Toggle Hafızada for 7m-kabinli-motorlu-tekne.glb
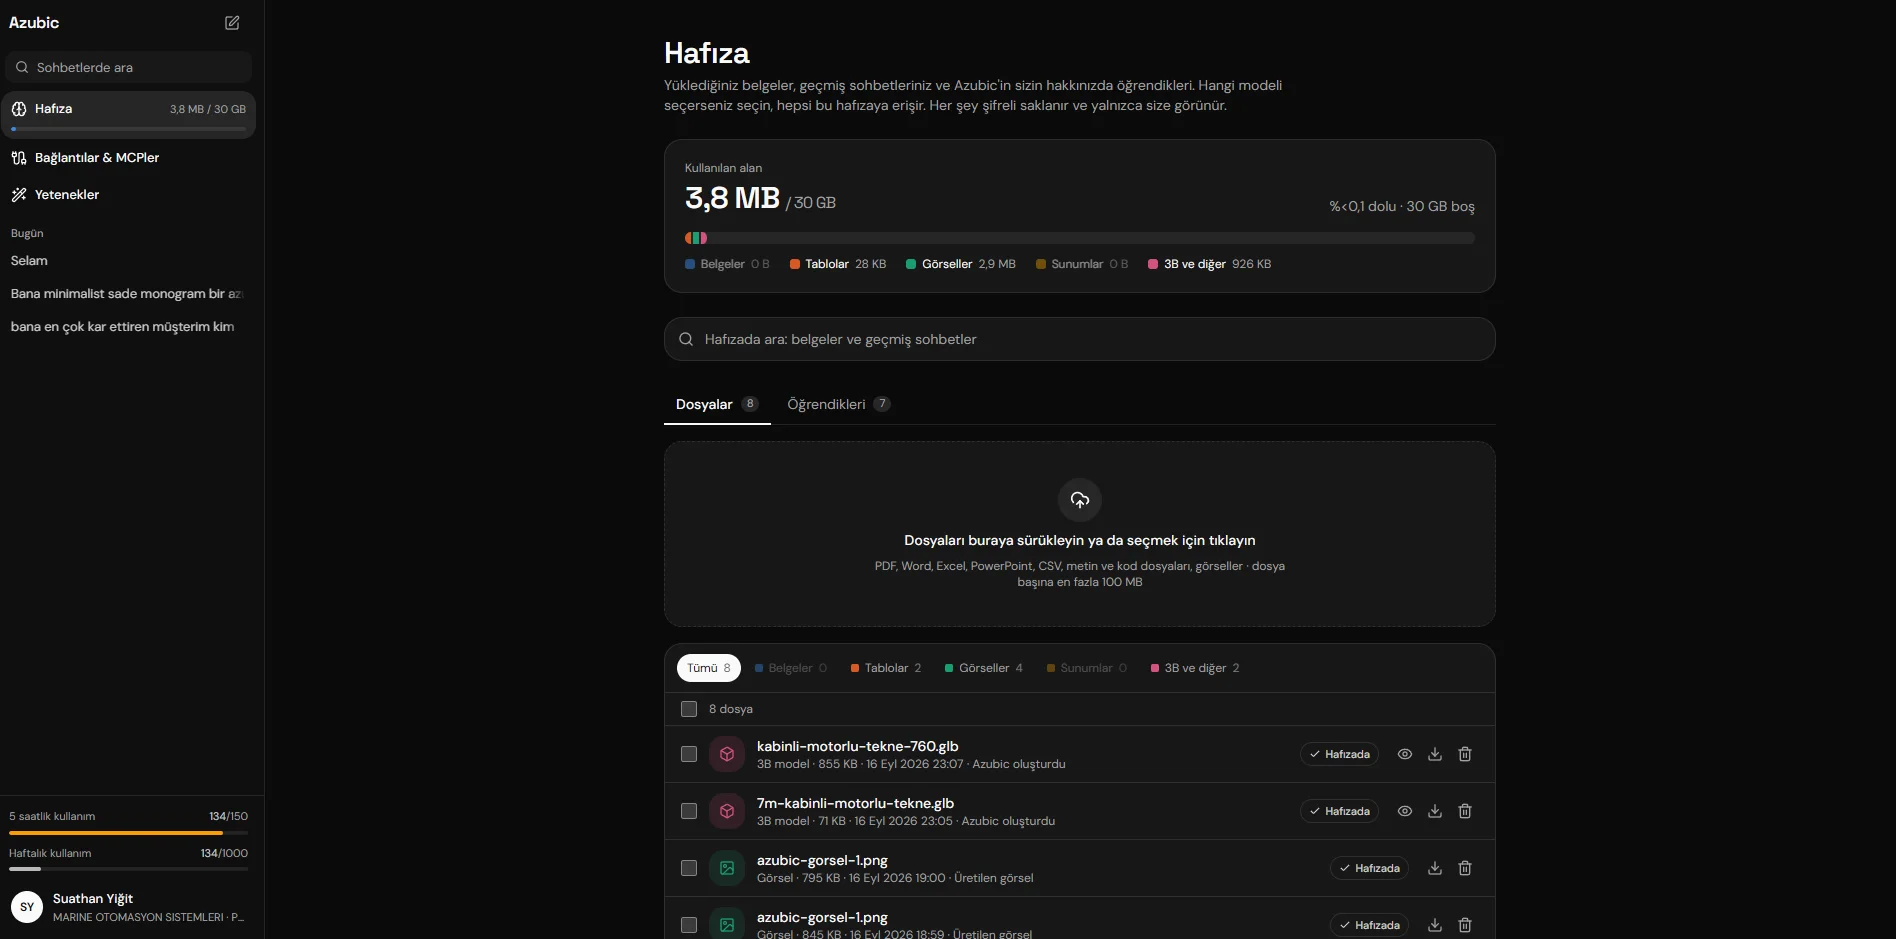 coord(1339,811)
